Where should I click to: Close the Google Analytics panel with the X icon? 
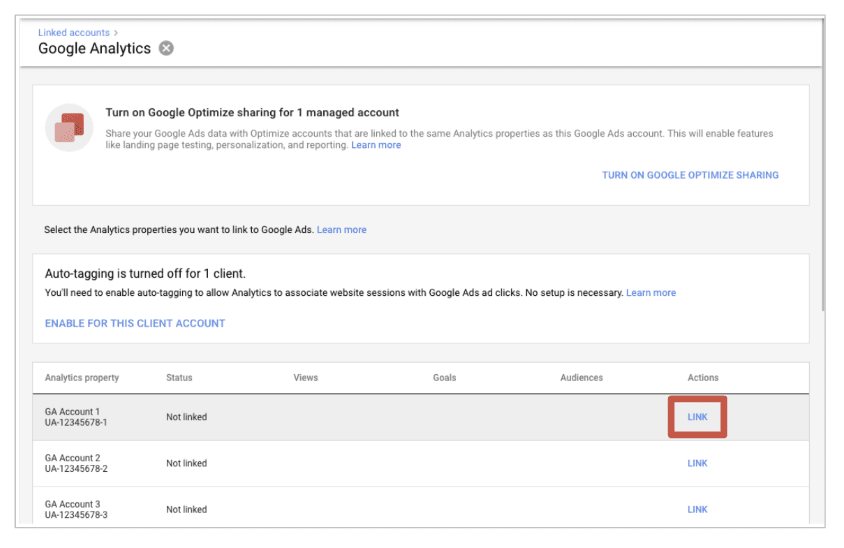[166, 48]
